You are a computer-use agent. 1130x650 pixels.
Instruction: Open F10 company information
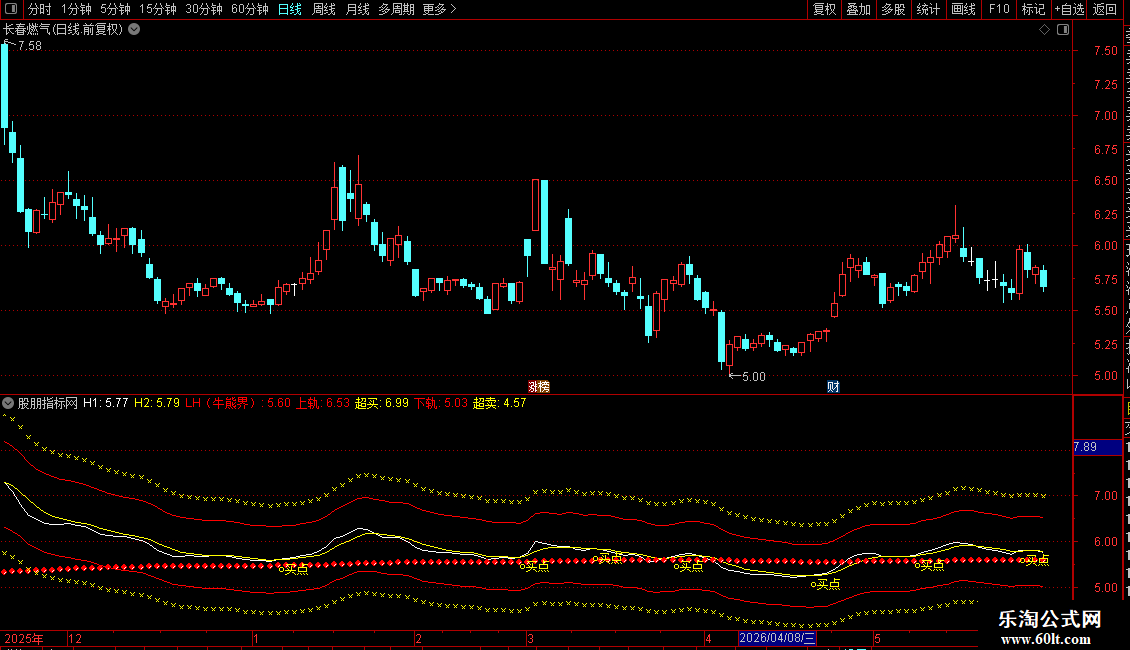click(x=999, y=9)
